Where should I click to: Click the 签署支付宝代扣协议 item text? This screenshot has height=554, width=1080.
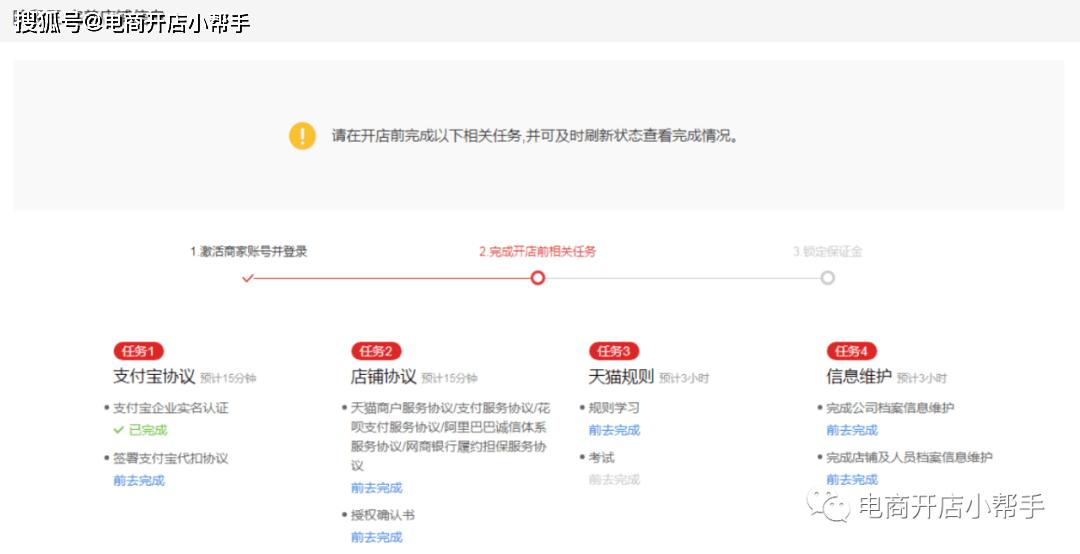(x=170, y=458)
